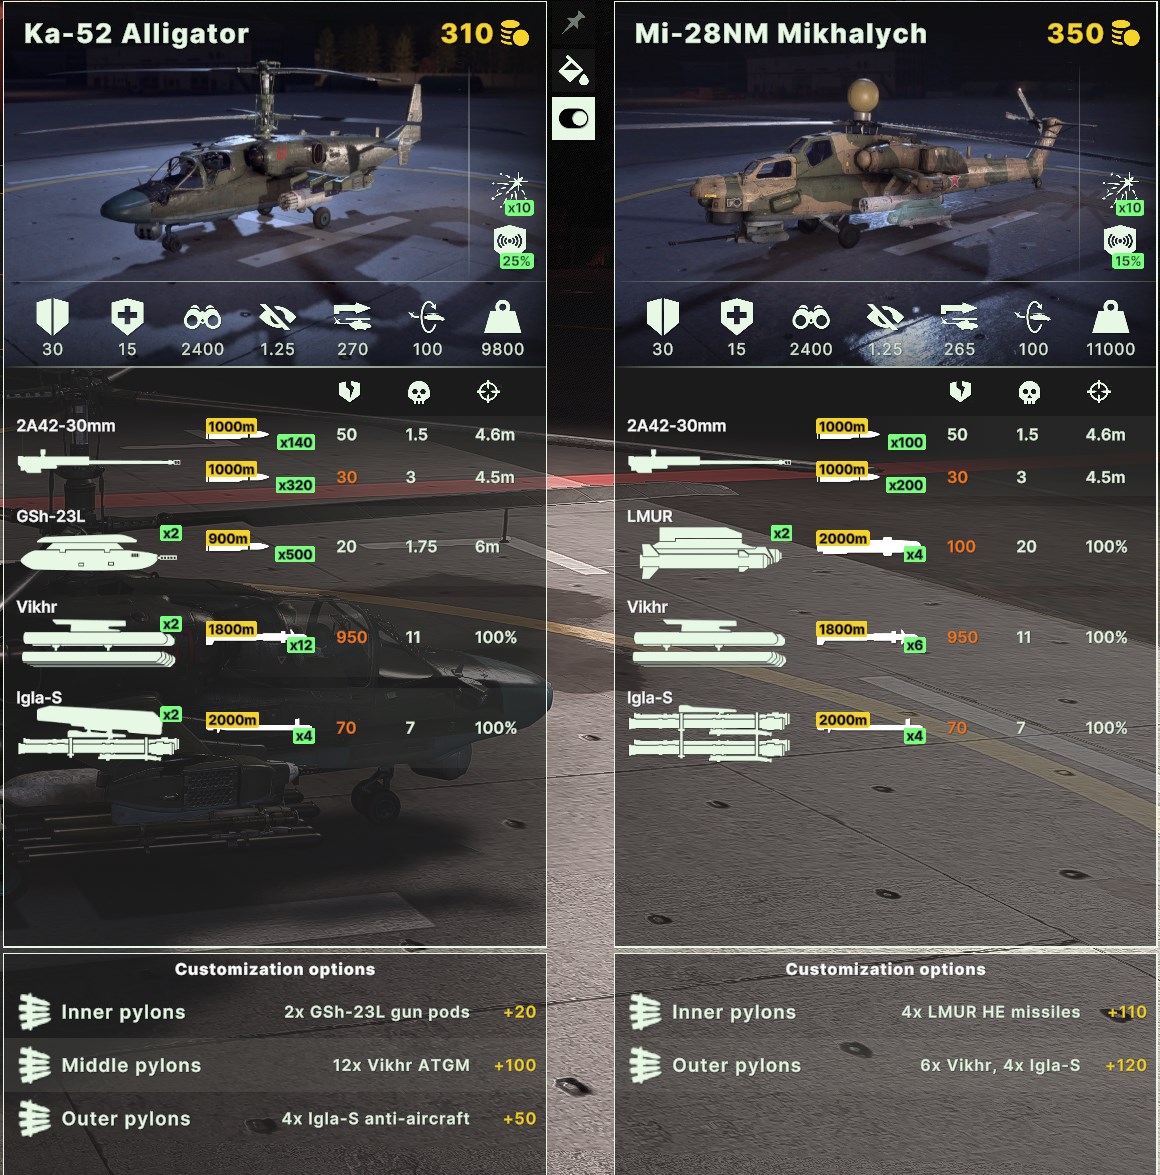The image size is (1160, 1175).
Task: Expand Mi-28NM Inner pylons LMUR option
Action: (x=886, y=1012)
